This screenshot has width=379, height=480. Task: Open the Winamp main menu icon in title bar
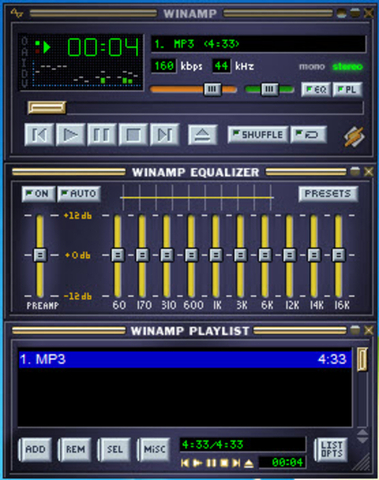[x=16, y=13]
